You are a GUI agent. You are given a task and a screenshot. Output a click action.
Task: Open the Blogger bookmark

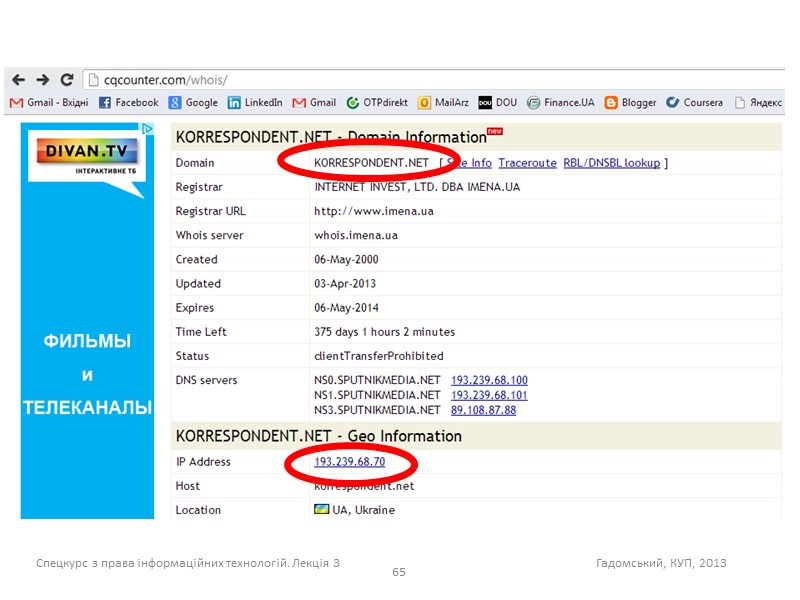click(x=631, y=103)
